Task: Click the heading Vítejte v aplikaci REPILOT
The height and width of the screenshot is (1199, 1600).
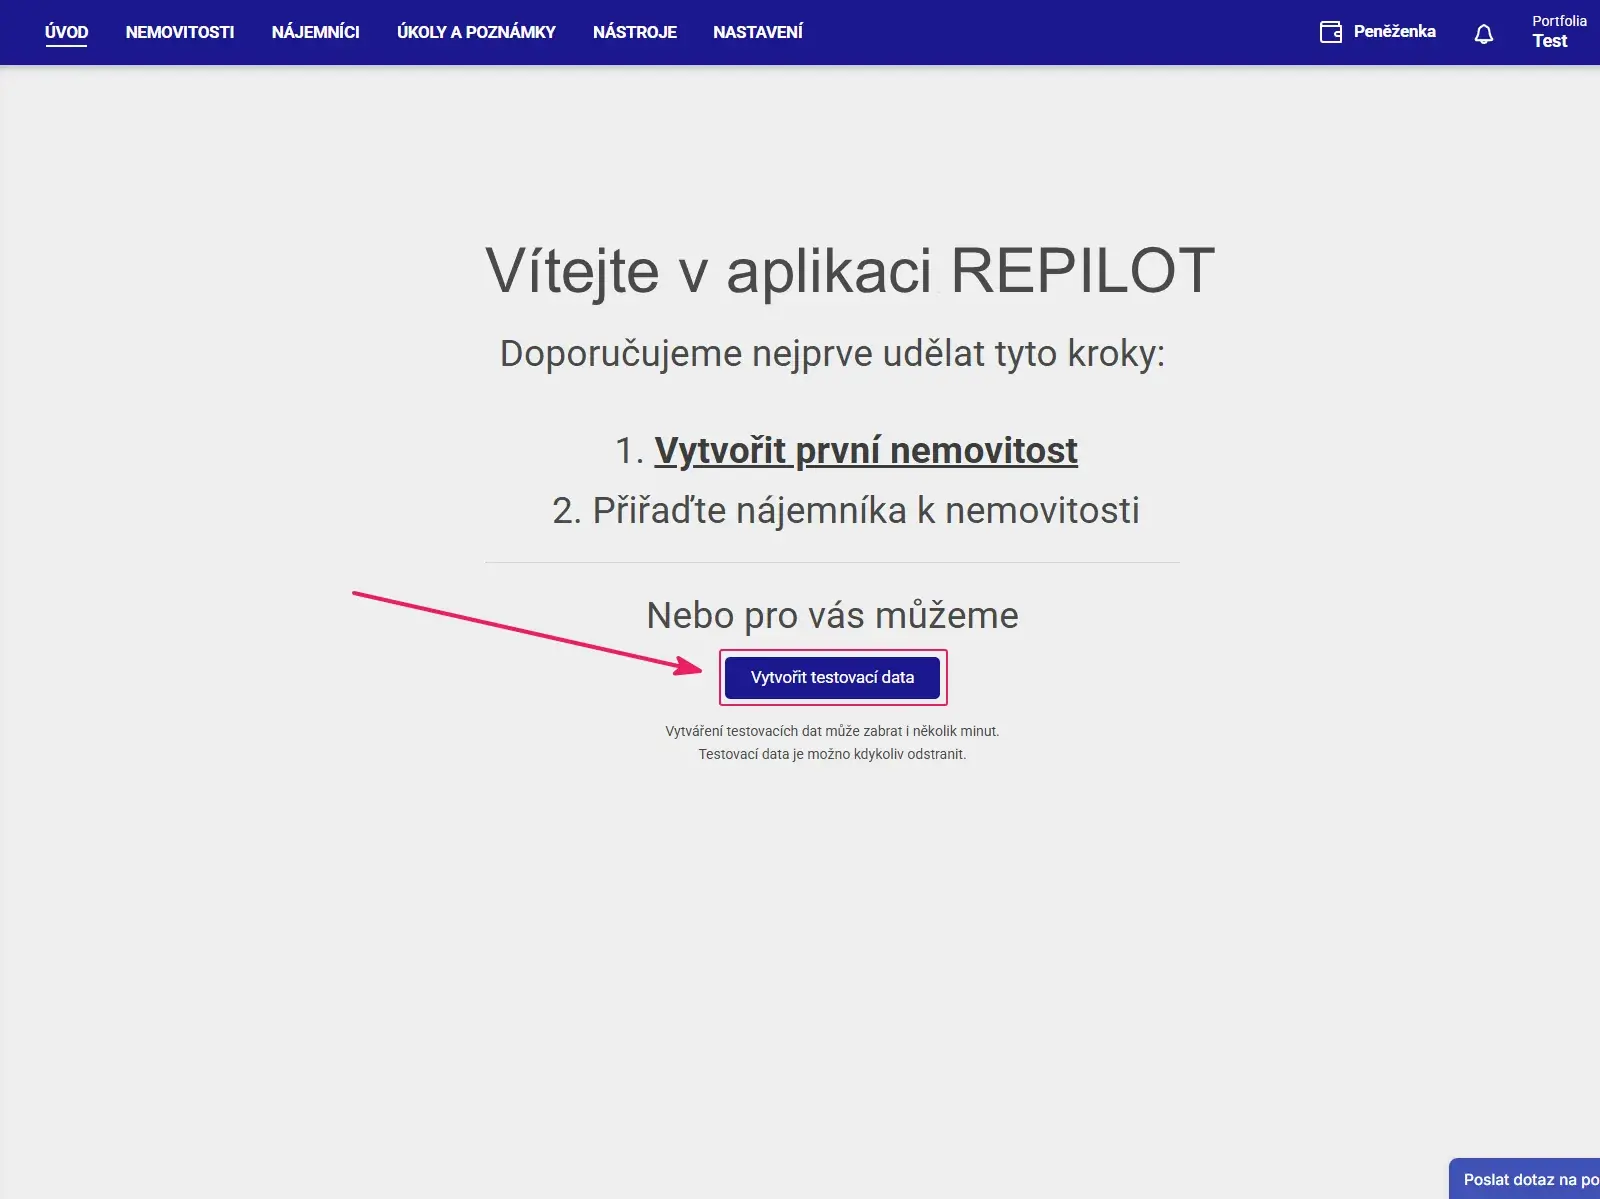Action: (x=850, y=270)
